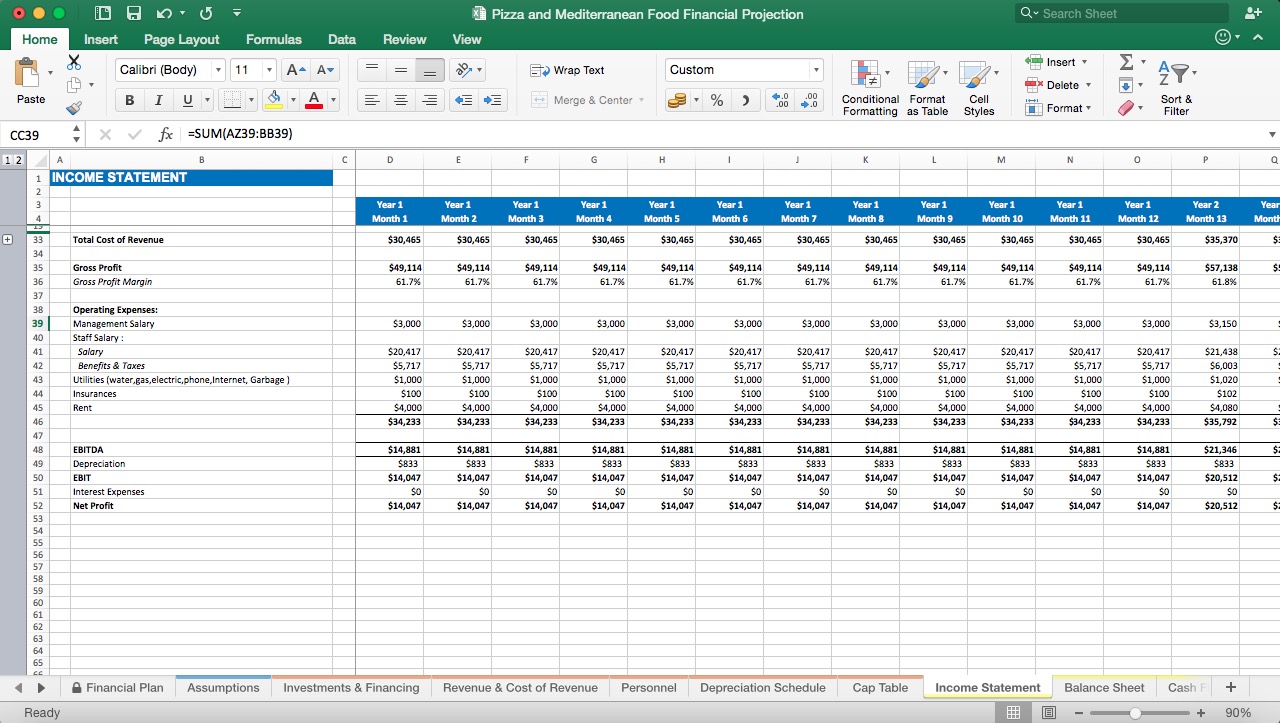Screen dimensions: 1280x723
Task: Open the font name dropdown
Action: [x=218, y=70]
